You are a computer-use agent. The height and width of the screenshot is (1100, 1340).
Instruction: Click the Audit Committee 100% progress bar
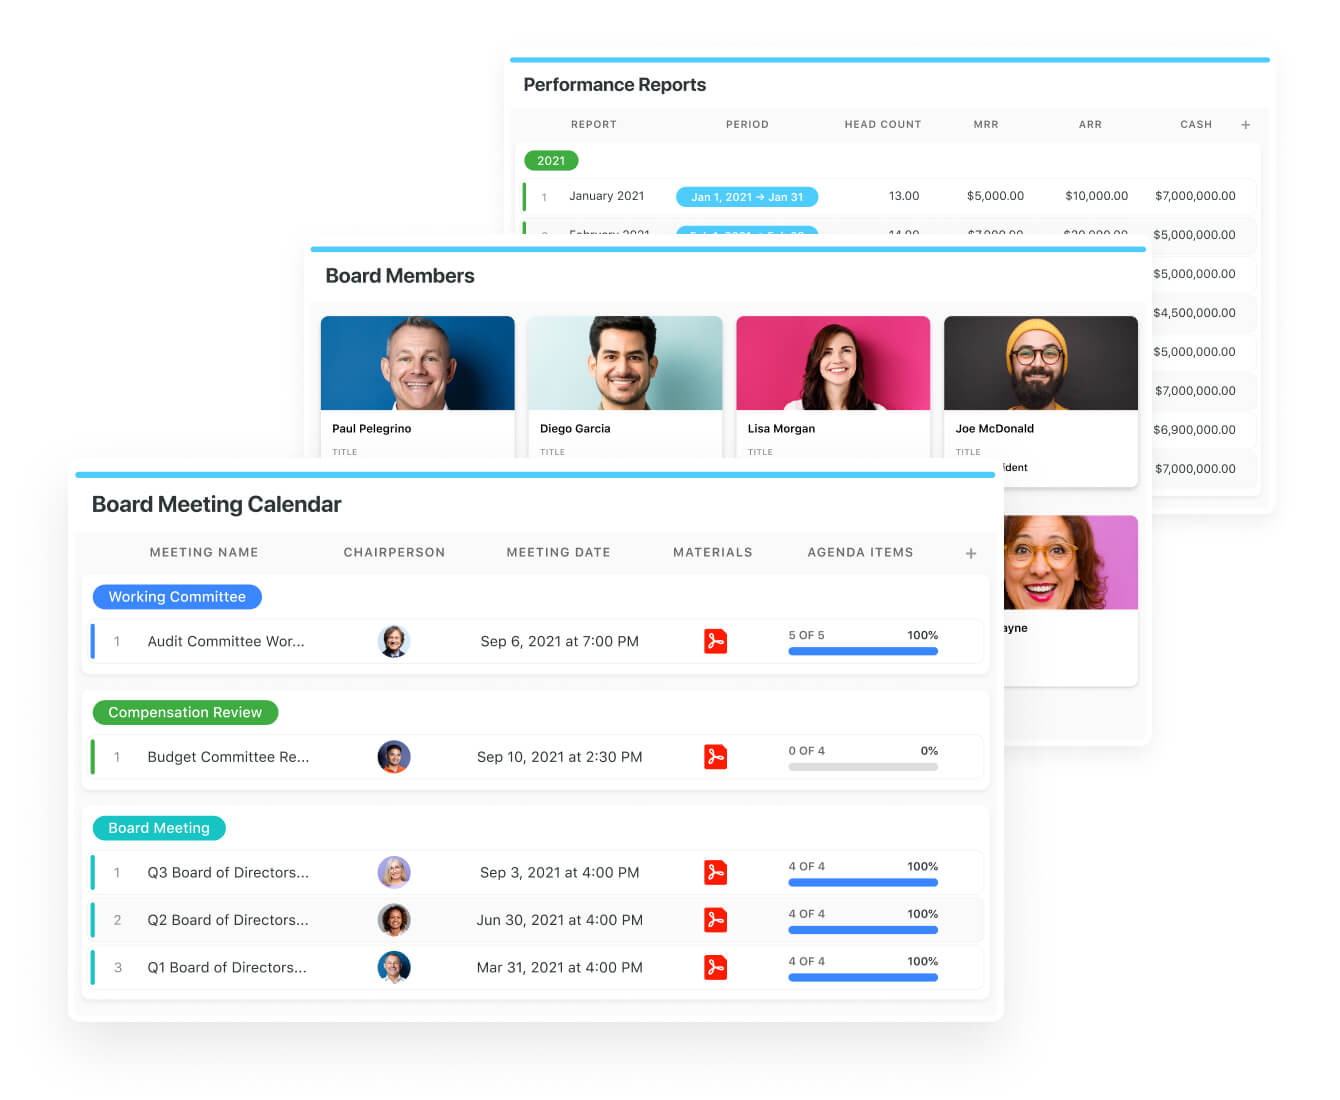[862, 651]
